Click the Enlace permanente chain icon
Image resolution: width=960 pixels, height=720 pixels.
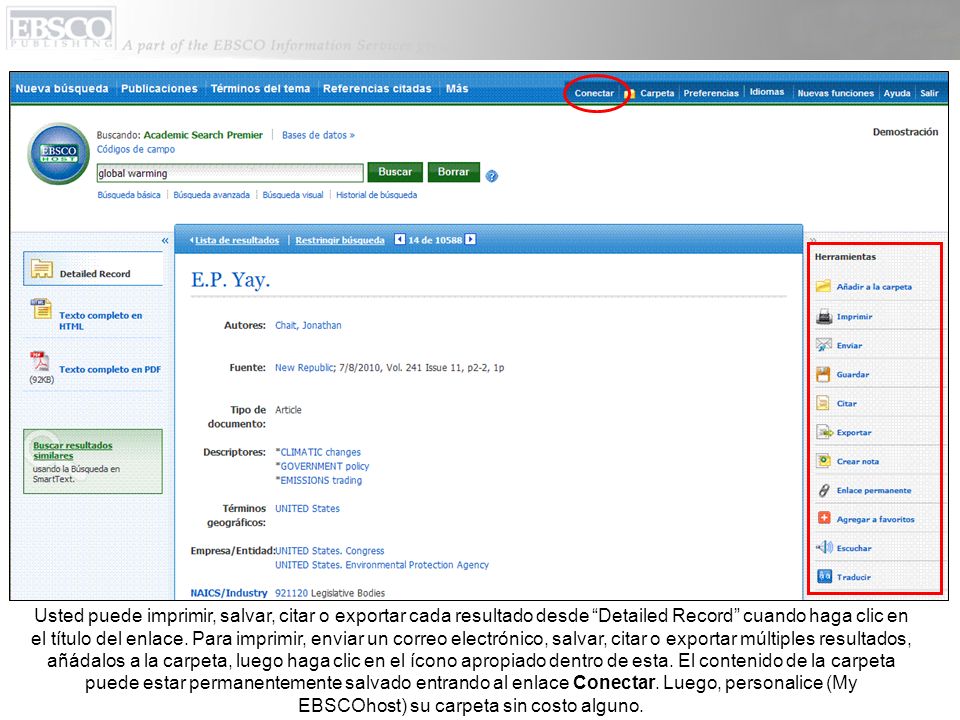click(x=824, y=490)
